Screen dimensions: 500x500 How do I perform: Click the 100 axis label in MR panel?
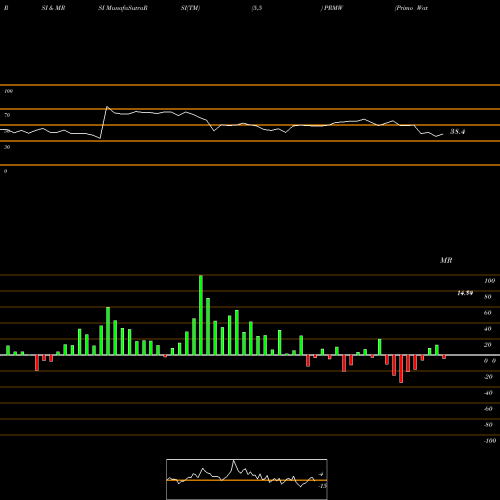pyautogui.click(x=489, y=281)
